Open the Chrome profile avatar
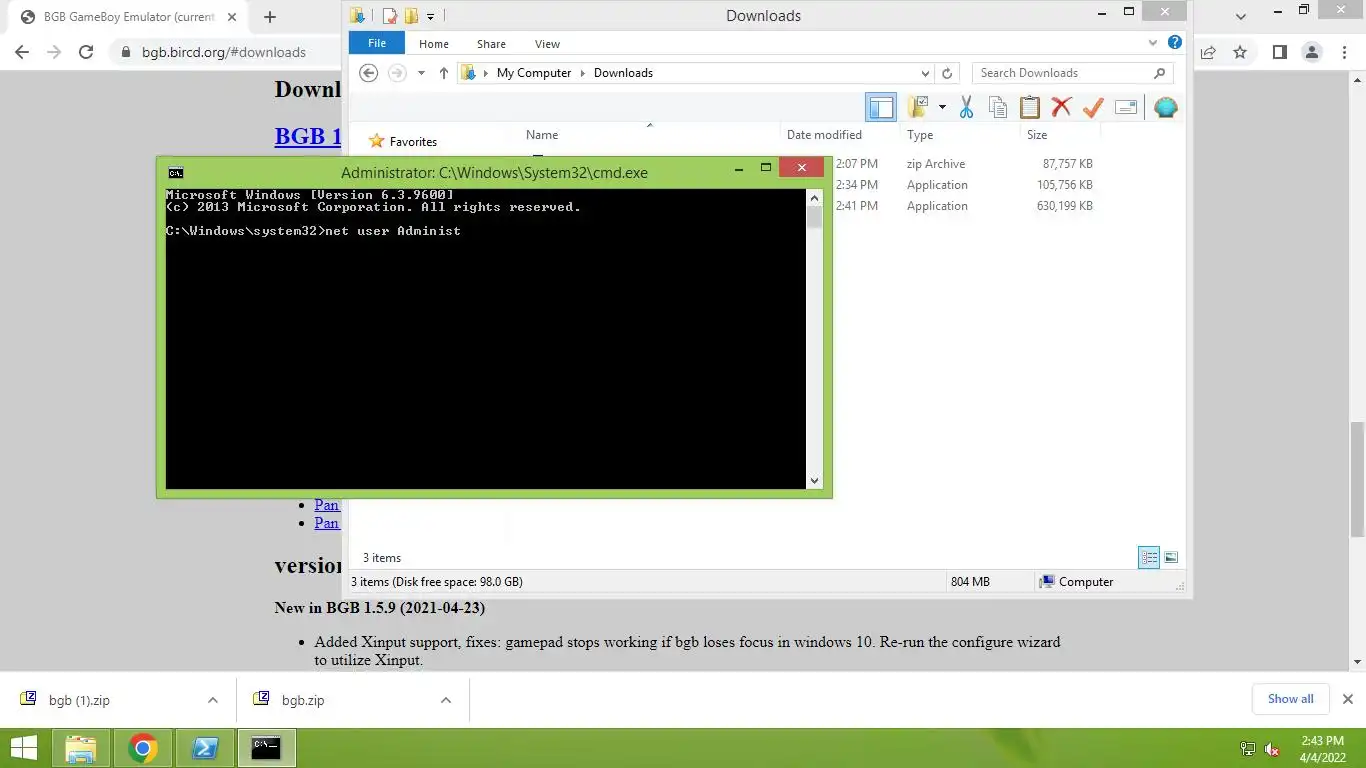The width and height of the screenshot is (1366, 768). coord(1312,52)
